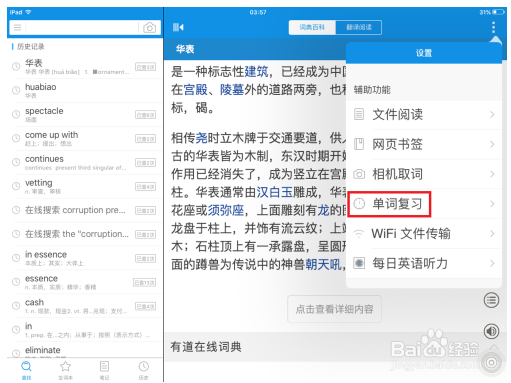The height and width of the screenshot is (383, 511).
Task: Select history entry eliminate
Action: click(85, 350)
